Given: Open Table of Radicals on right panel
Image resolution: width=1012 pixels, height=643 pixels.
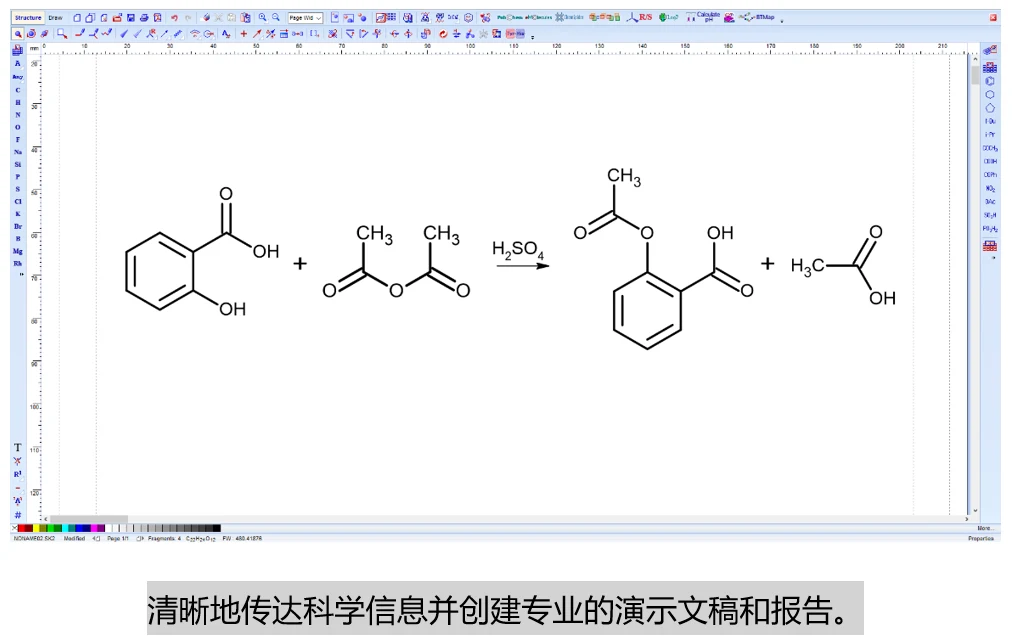Looking at the screenshot, I should pyautogui.click(x=989, y=67).
